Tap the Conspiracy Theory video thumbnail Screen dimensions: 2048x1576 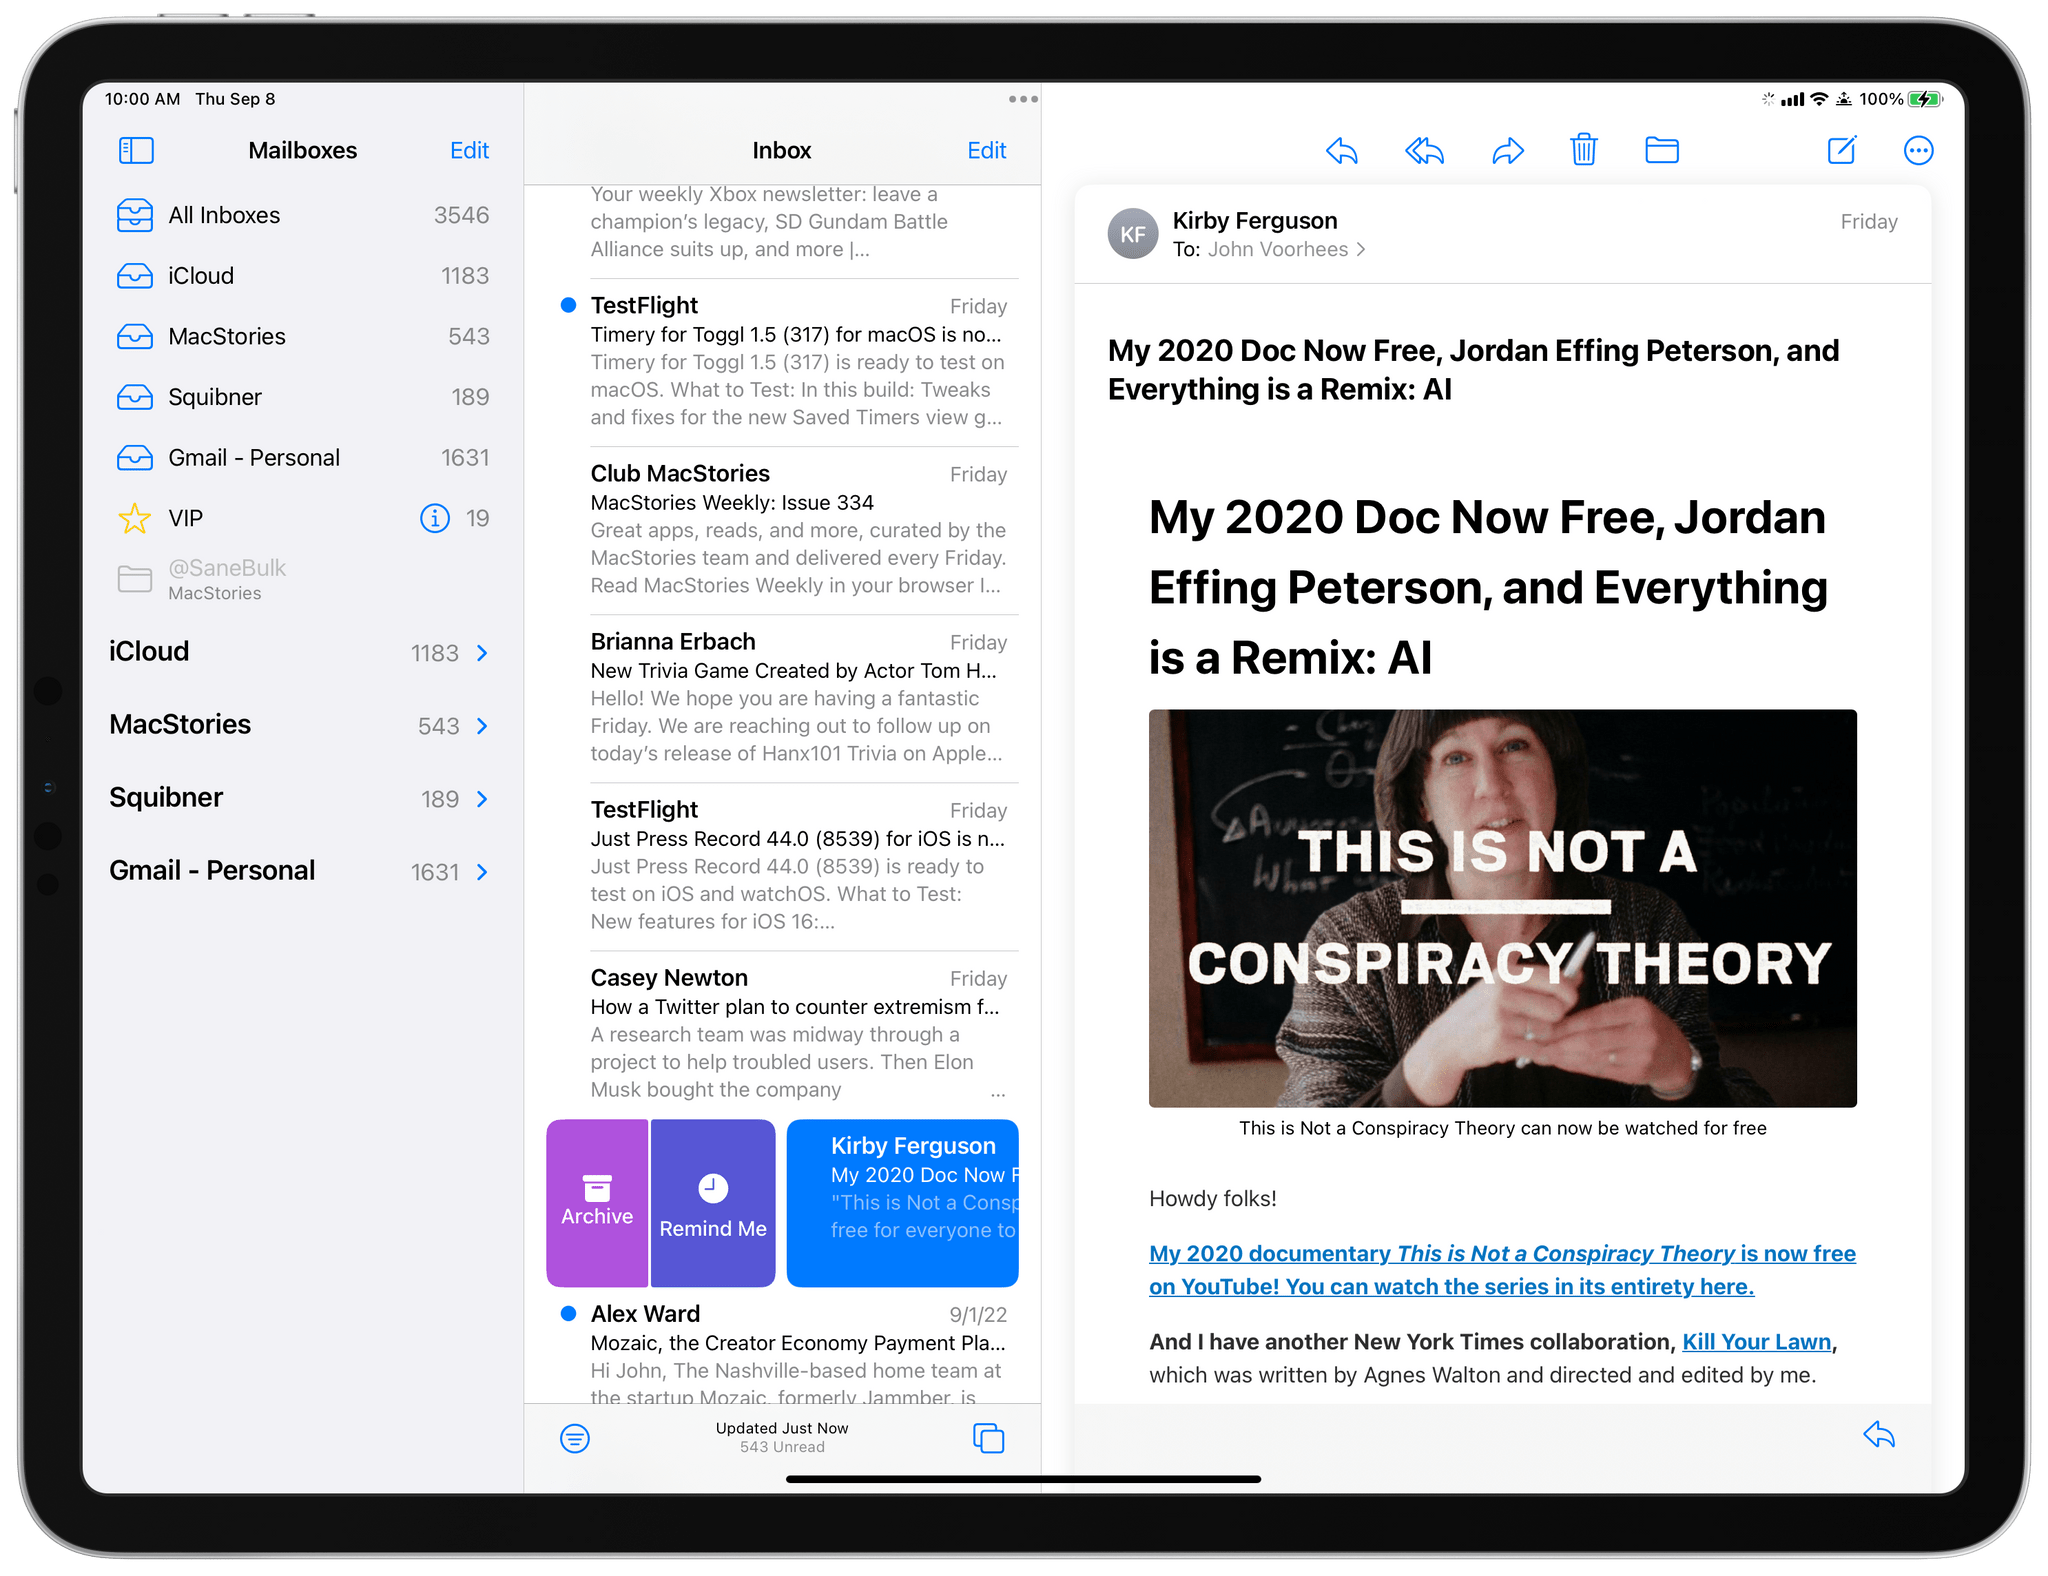(x=1502, y=908)
